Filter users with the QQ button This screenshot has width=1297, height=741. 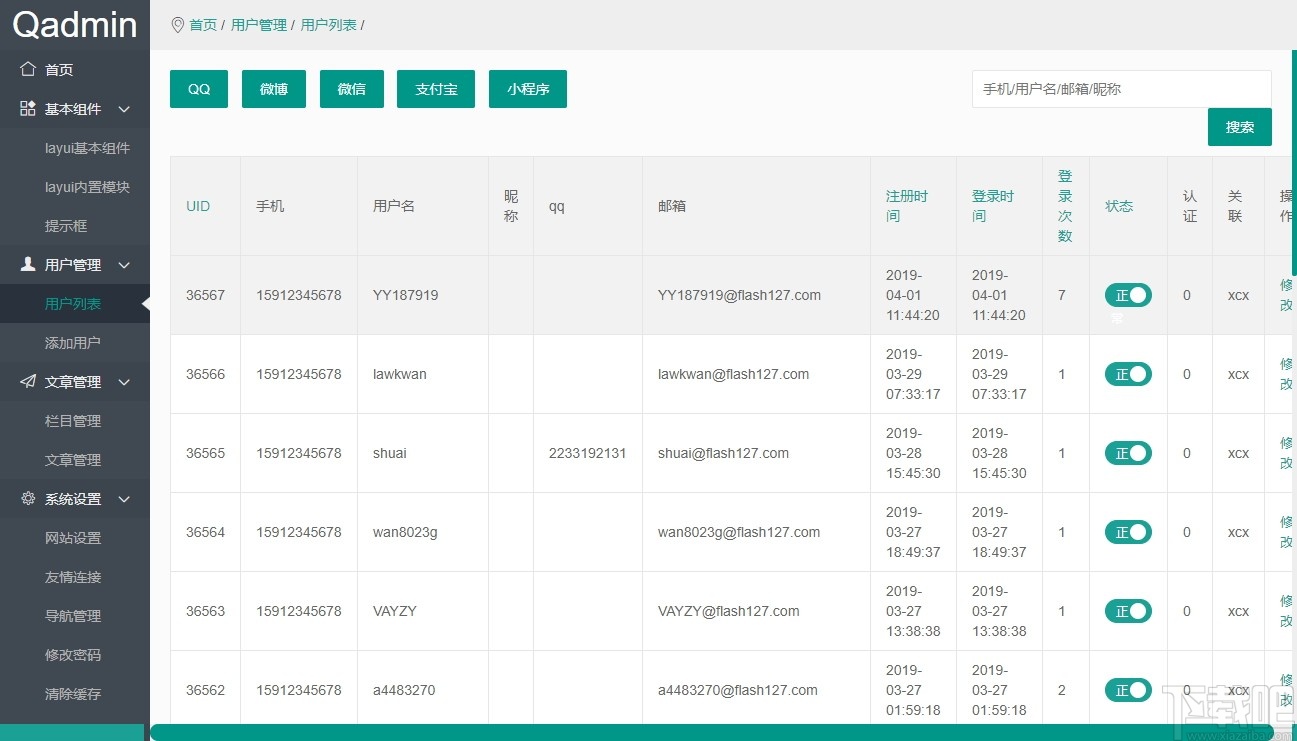[x=199, y=89]
